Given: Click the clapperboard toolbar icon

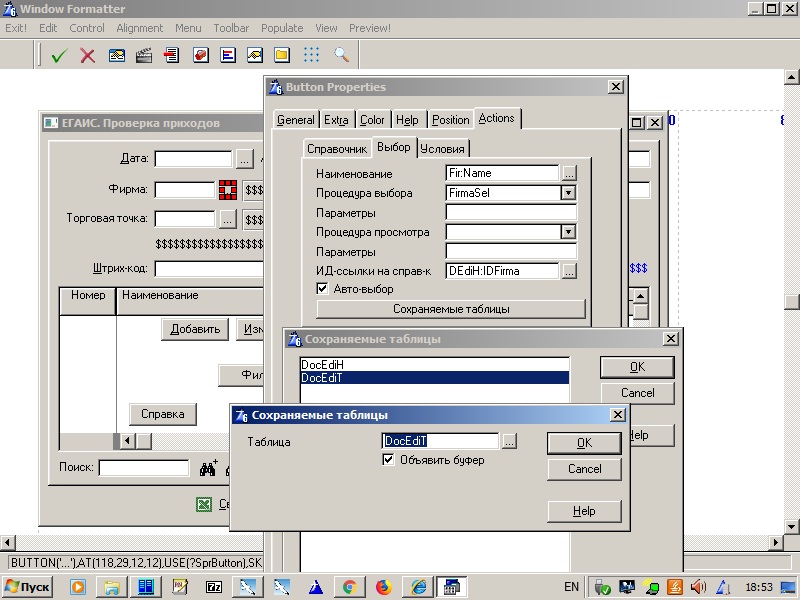Looking at the screenshot, I should click(x=143, y=55).
